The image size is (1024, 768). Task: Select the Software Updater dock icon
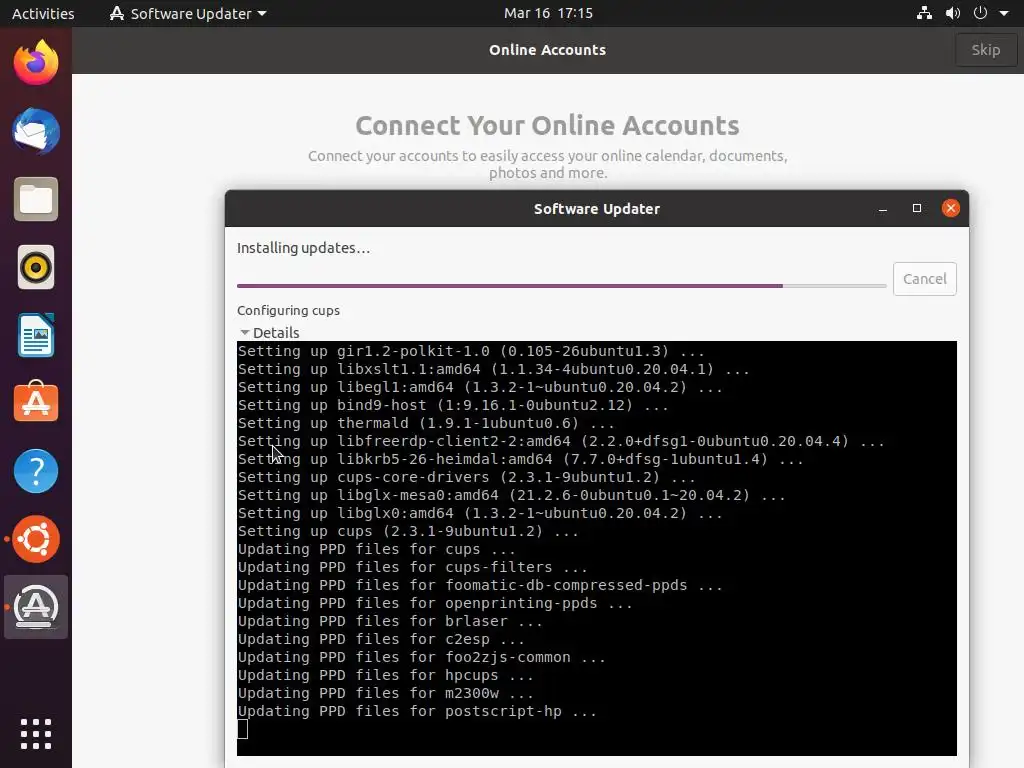point(36,607)
